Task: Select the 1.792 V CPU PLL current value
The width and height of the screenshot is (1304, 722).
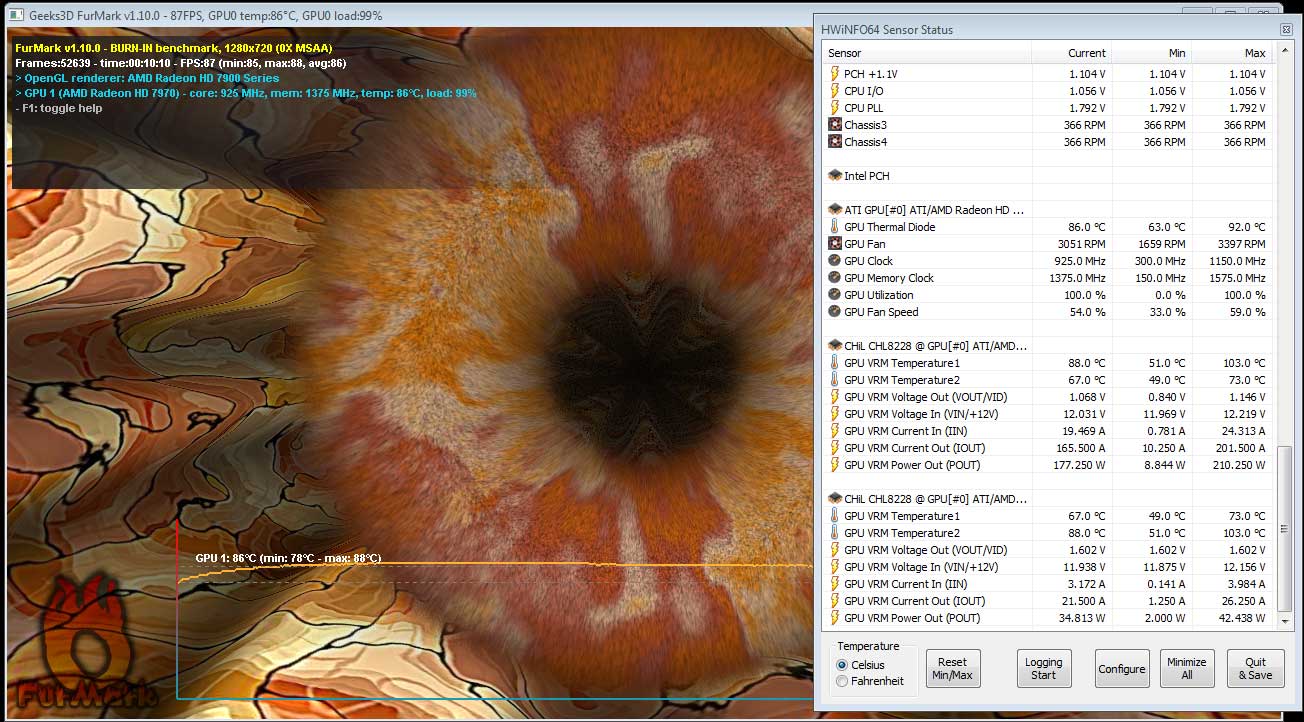Action: (x=1086, y=108)
